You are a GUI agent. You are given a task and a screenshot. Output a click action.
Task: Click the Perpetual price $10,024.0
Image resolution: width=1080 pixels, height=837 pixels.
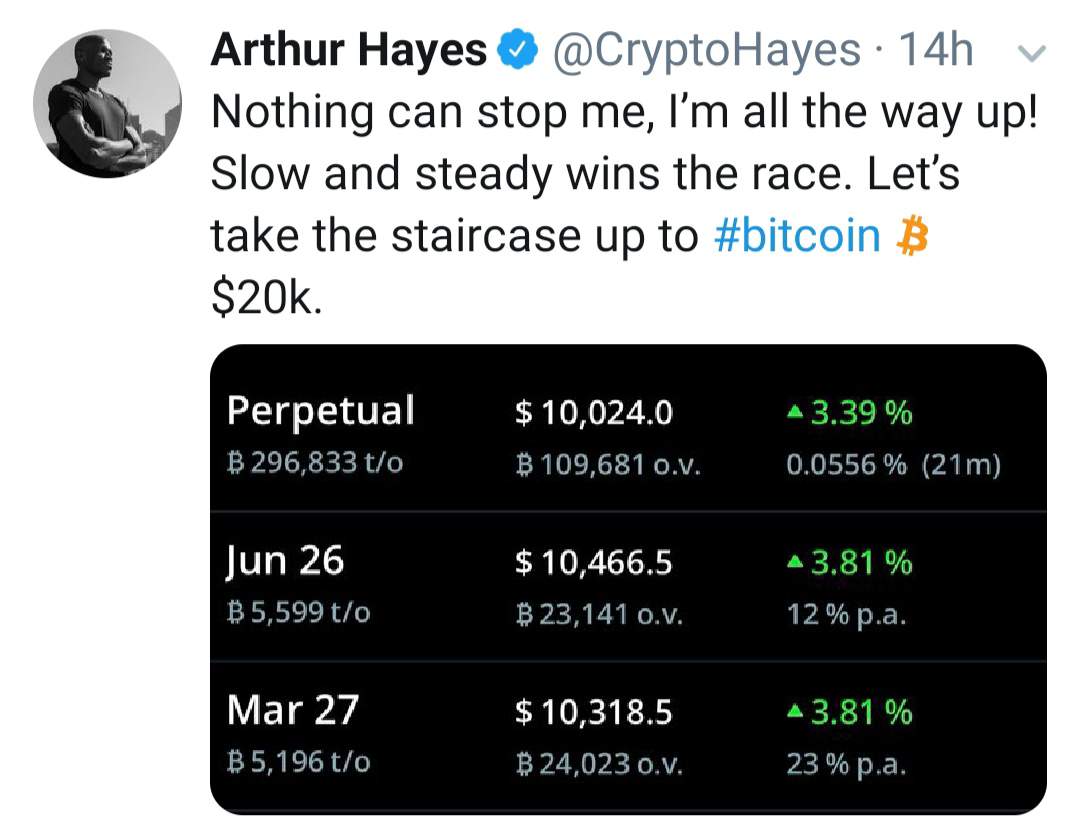(x=593, y=413)
